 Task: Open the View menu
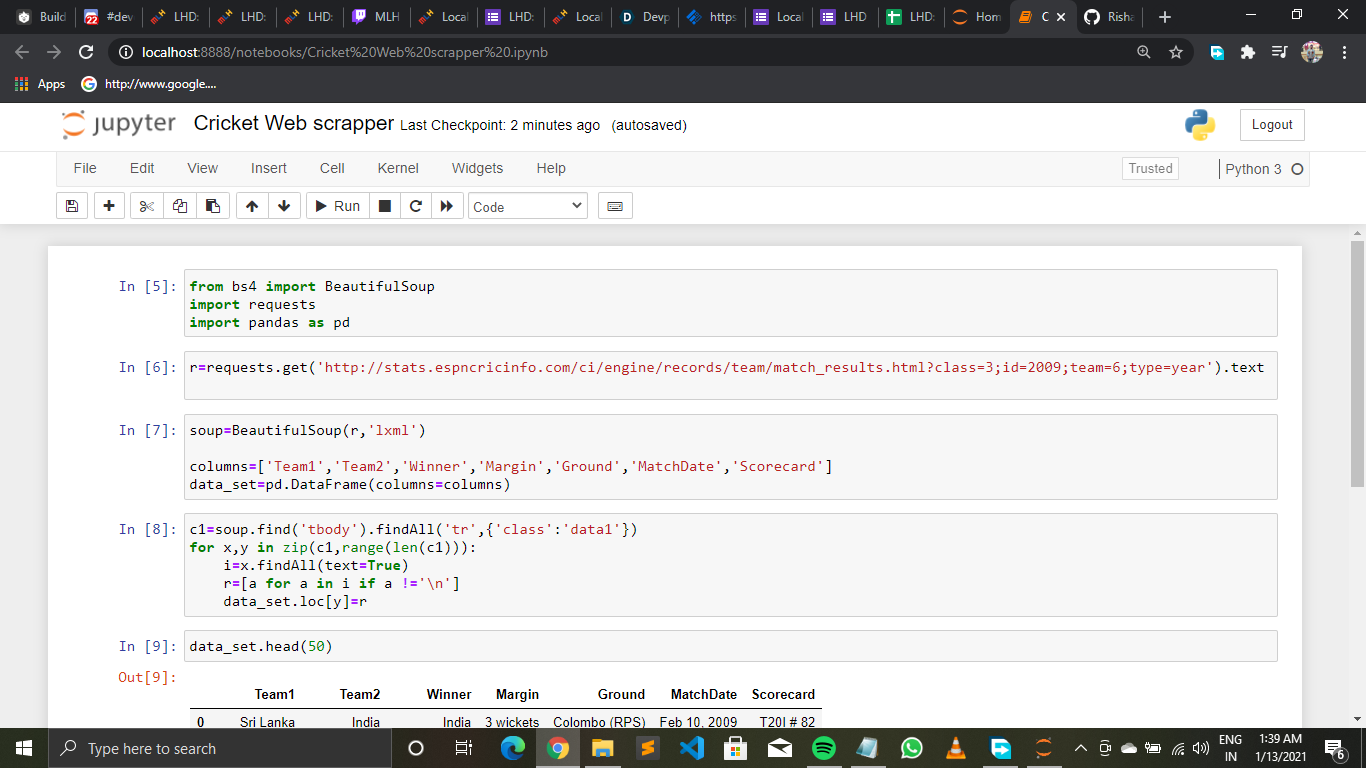click(202, 168)
